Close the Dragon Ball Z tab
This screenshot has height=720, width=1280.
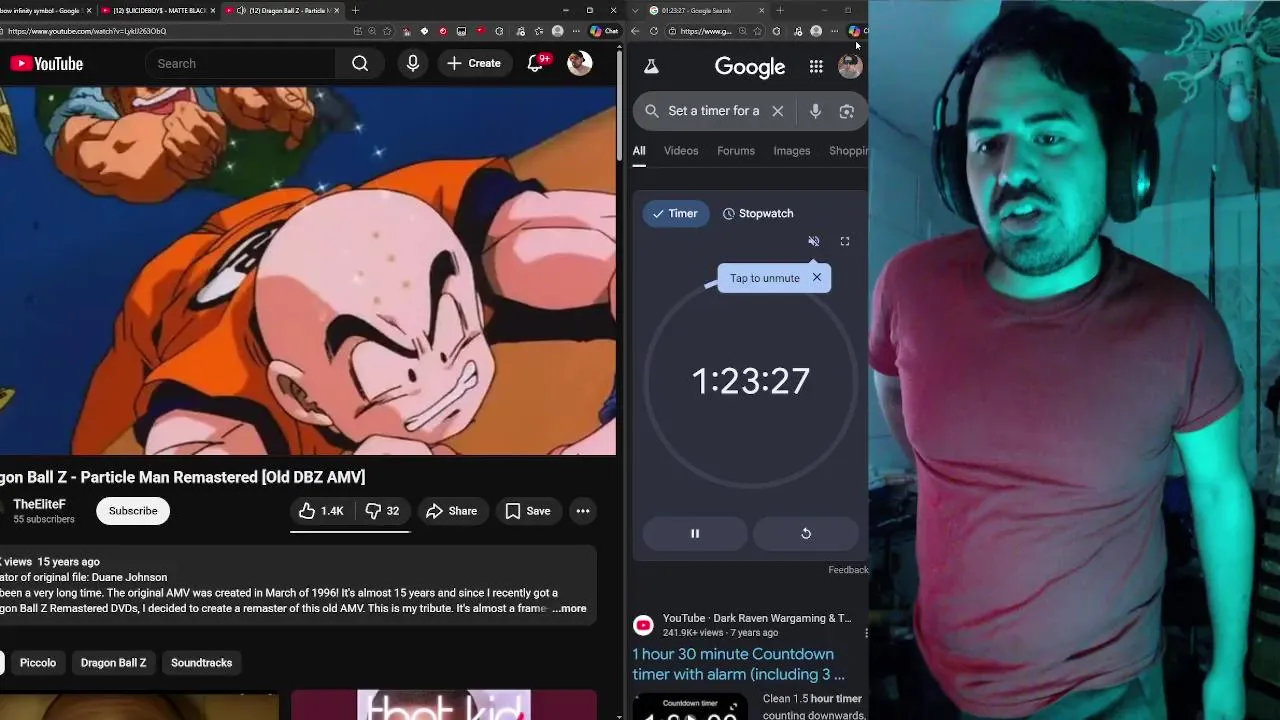pyautogui.click(x=336, y=10)
